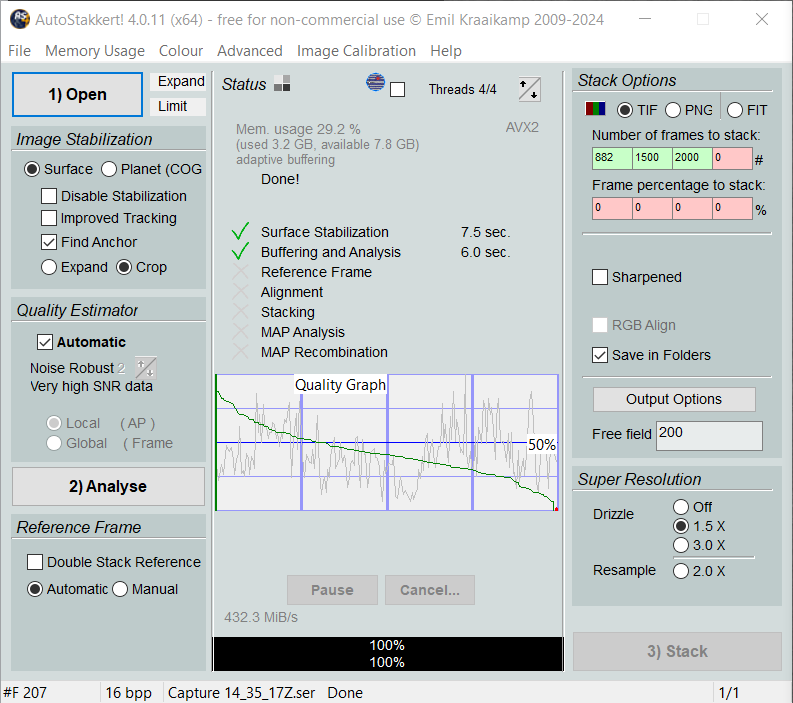This screenshot has height=703, width=793.
Task: Select the Planet (COG) radio button
Action: pyautogui.click(x=109, y=169)
